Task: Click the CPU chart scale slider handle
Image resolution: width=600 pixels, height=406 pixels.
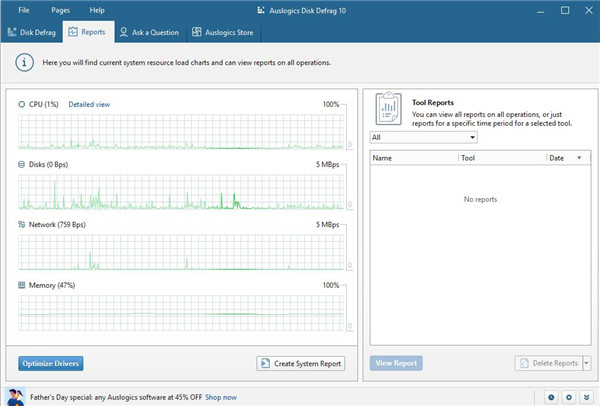Action: click(x=349, y=144)
